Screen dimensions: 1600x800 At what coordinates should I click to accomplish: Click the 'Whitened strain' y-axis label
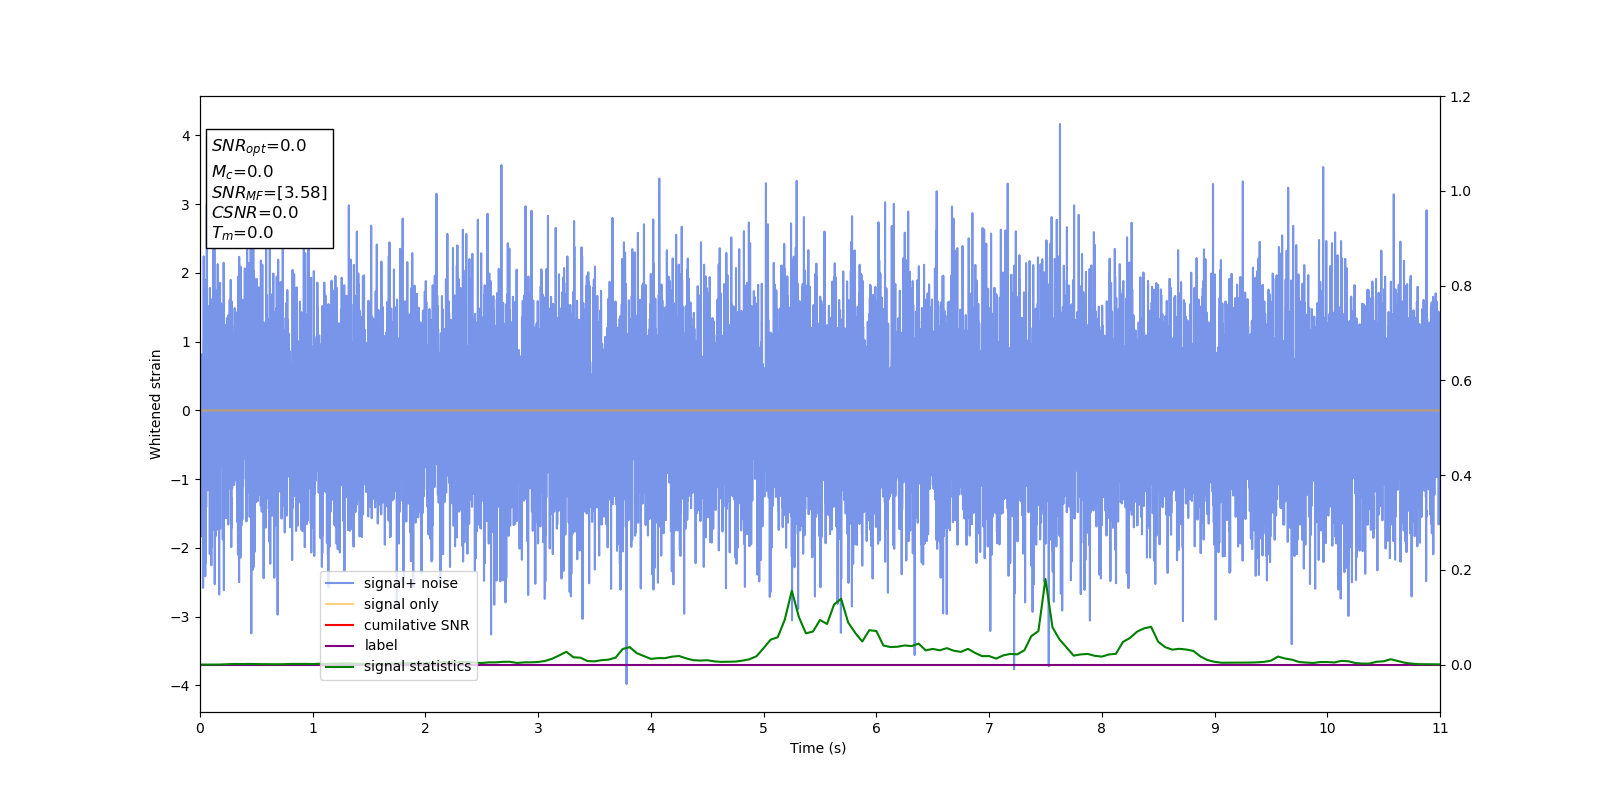tap(156, 404)
